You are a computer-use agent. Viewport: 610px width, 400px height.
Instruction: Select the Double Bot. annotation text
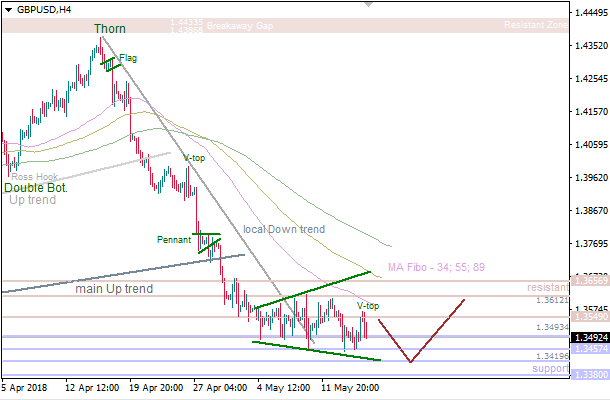(x=37, y=187)
